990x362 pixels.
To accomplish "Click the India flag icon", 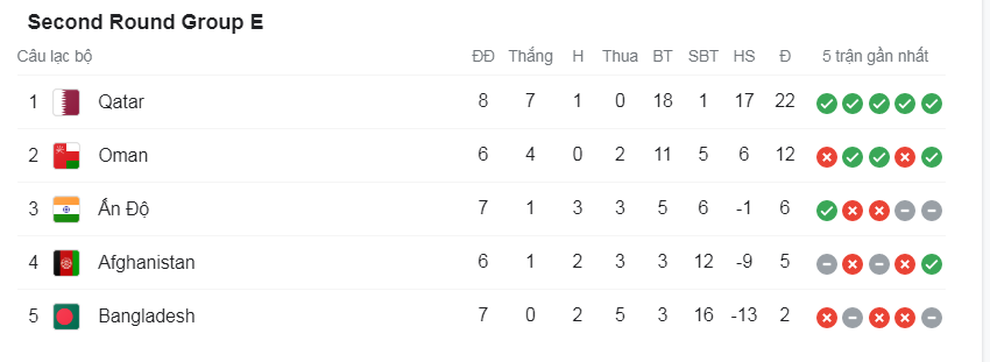I will 66,209.
